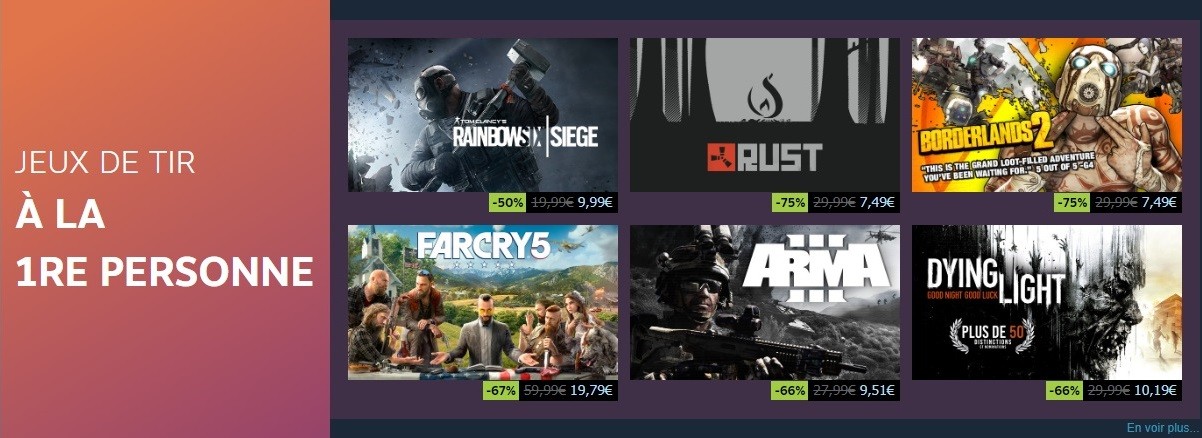This screenshot has width=1202, height=438.
Task: Click the 7,49€ price under Borderlands 2
Action: click(1160, 202)
